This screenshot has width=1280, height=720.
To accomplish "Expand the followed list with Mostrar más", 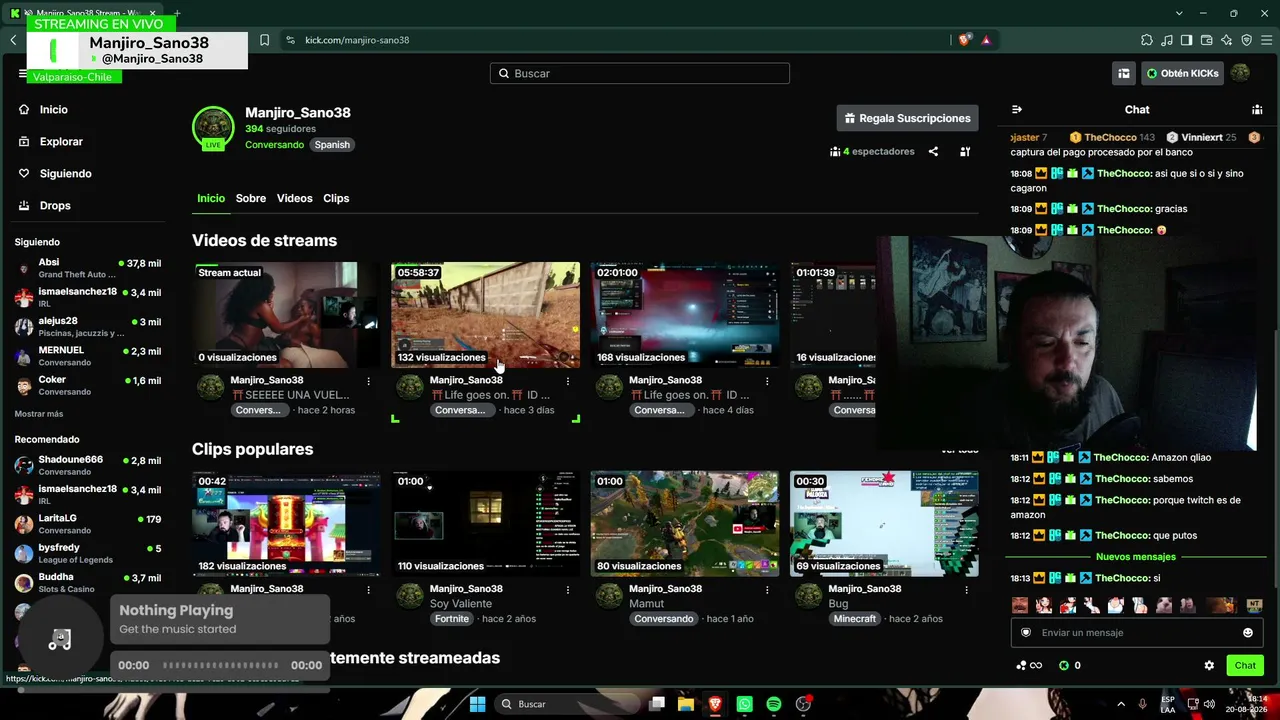I will (39, 414).
